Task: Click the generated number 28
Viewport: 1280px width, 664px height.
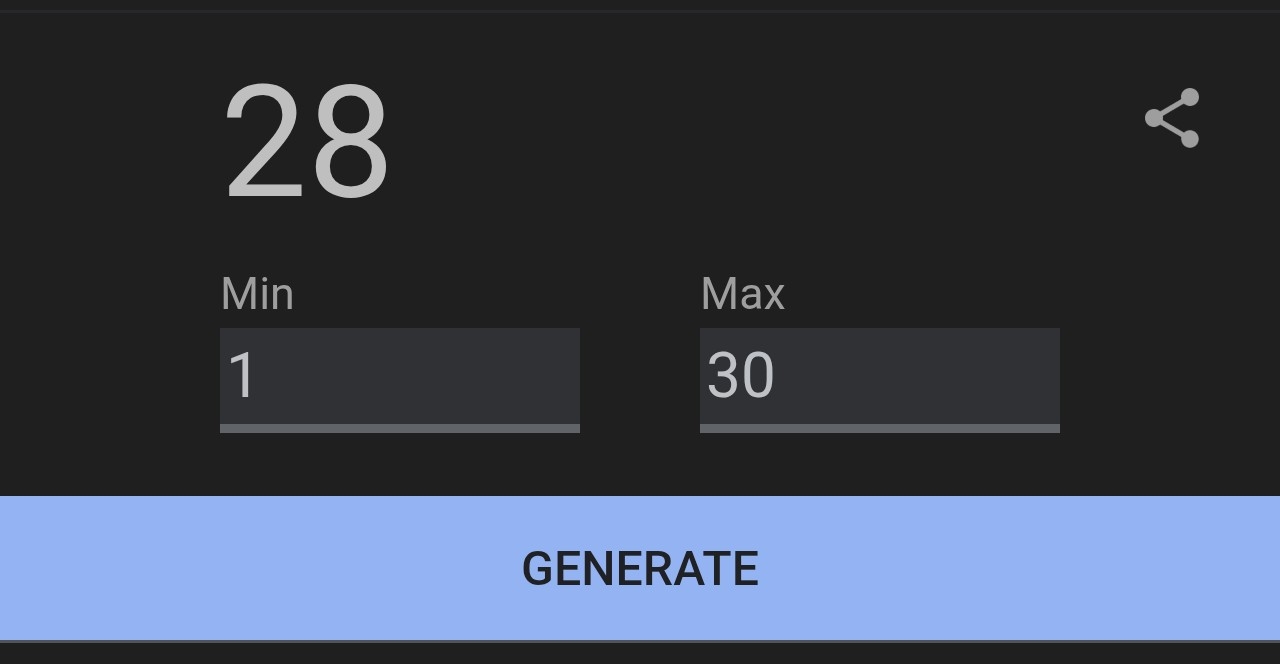Action: click(x=306, y=141)
